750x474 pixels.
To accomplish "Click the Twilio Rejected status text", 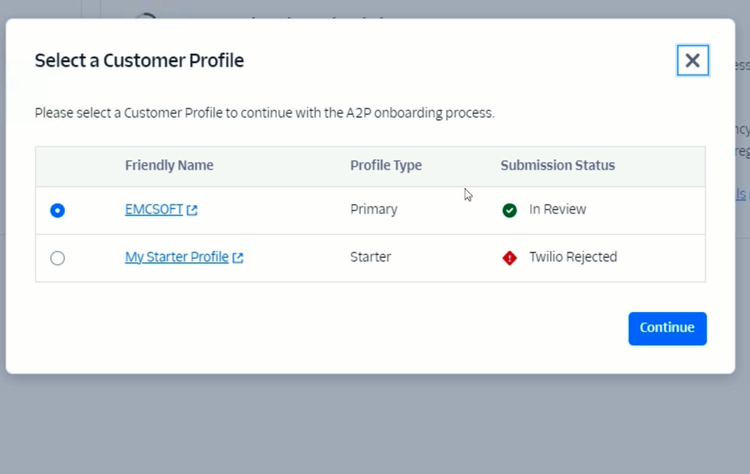I will click(573, 257).
